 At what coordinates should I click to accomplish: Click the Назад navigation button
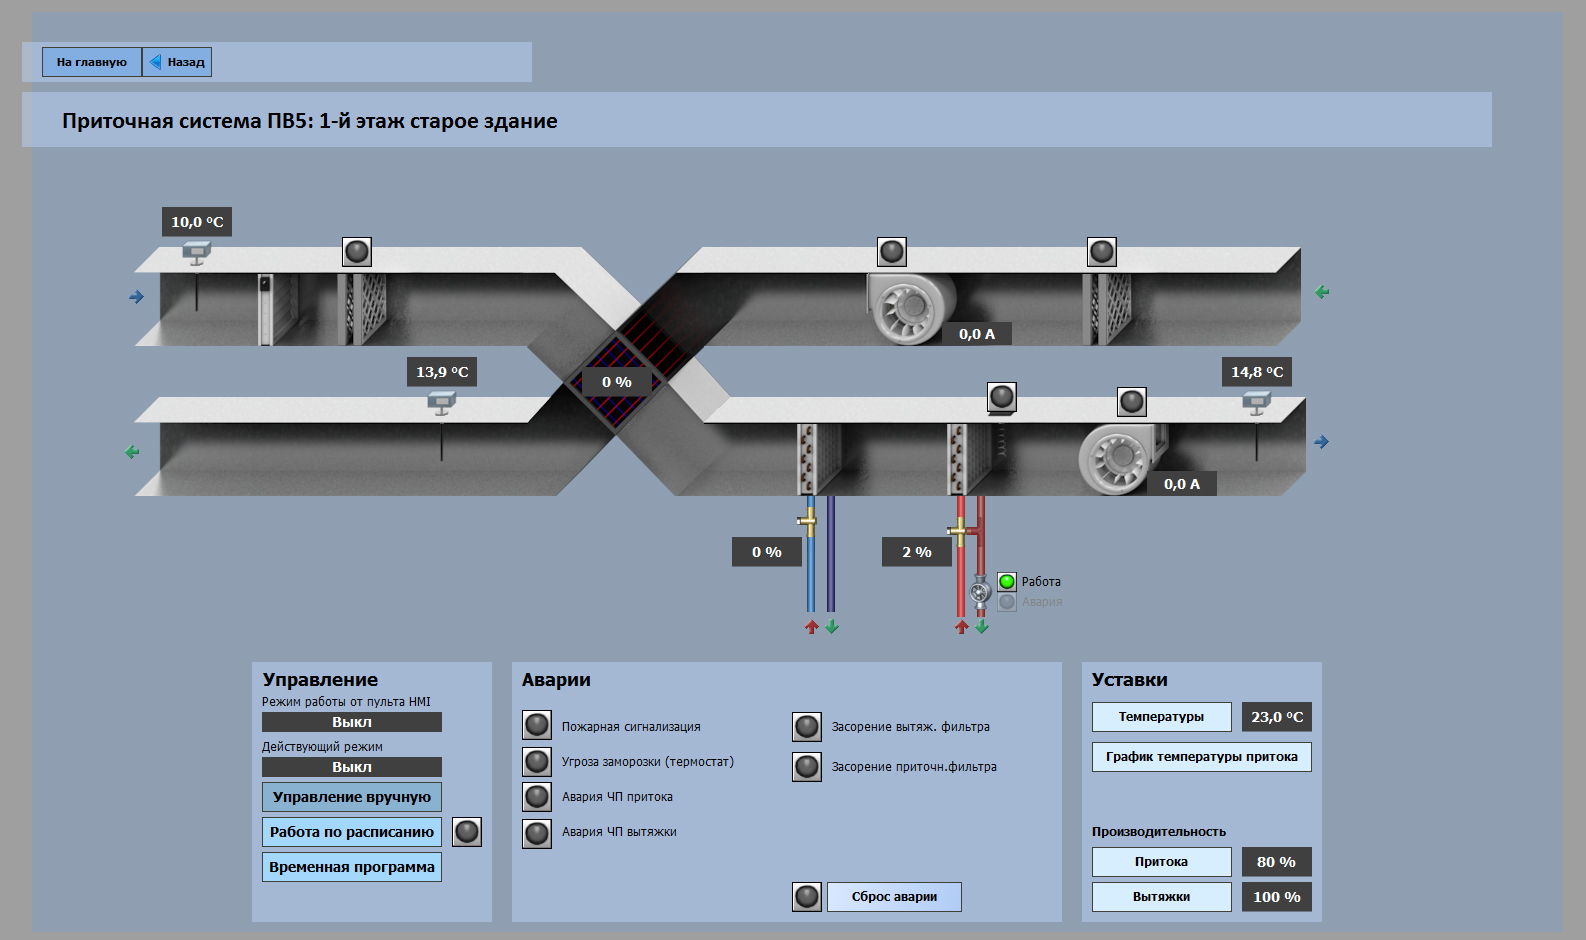tap(178, 62)
